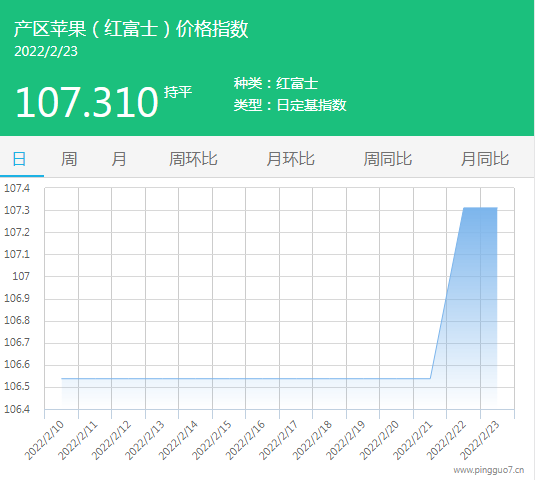Click the title 产区苹果（红富士）价格指数
Viewport: 535px width, 480px height.
(x=131, y=29)
